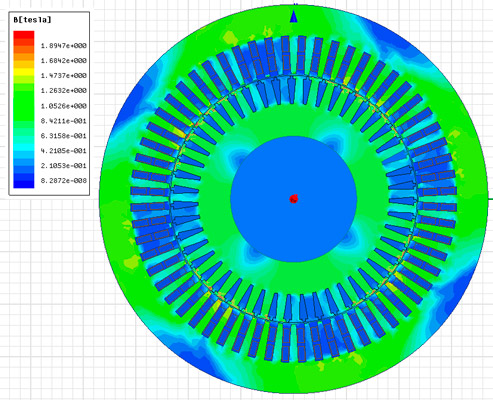Click the 8.4211e-001 legend value

pyautogui.click(x=64, y=121)
